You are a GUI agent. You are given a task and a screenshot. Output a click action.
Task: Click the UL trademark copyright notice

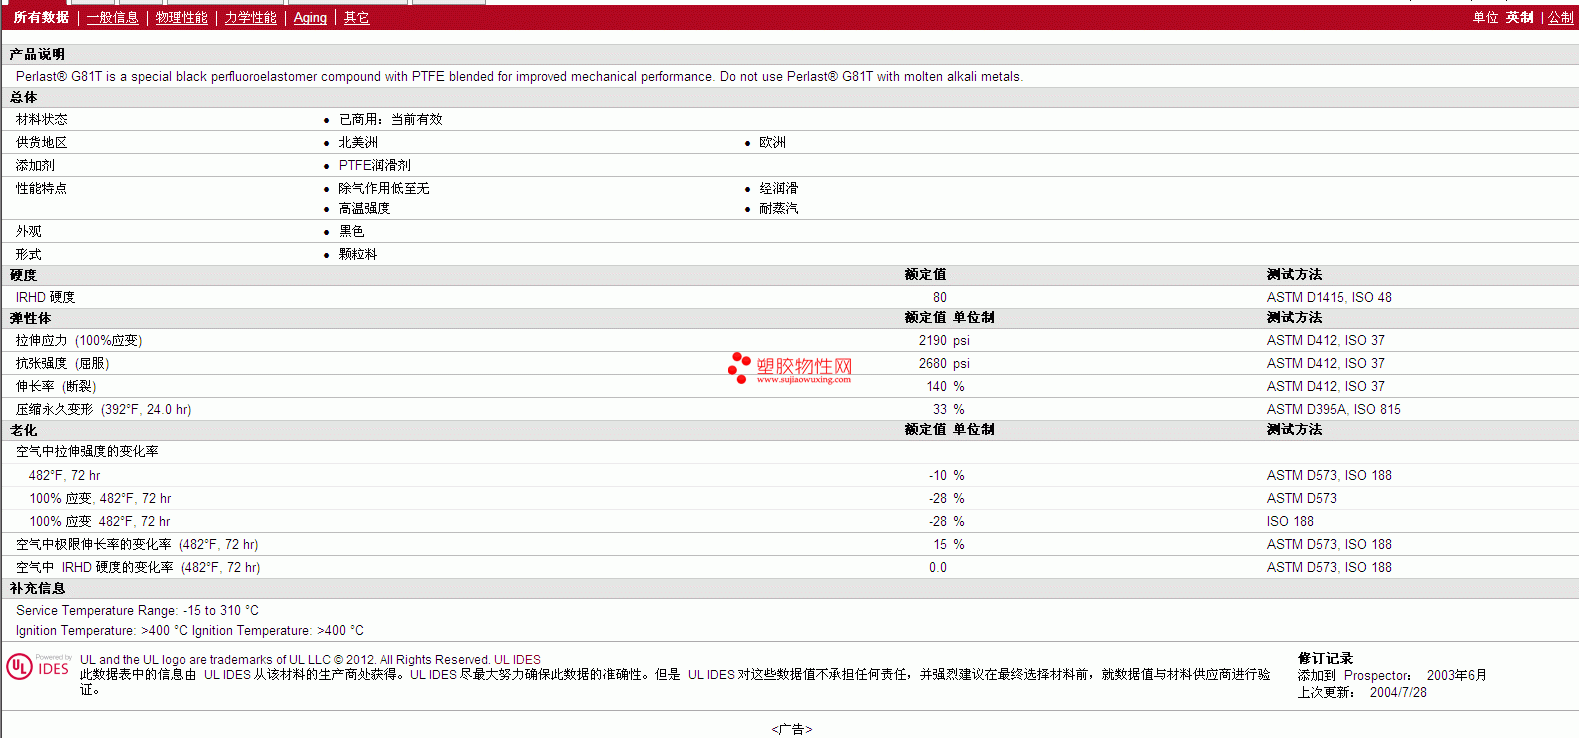click(310, 659)
